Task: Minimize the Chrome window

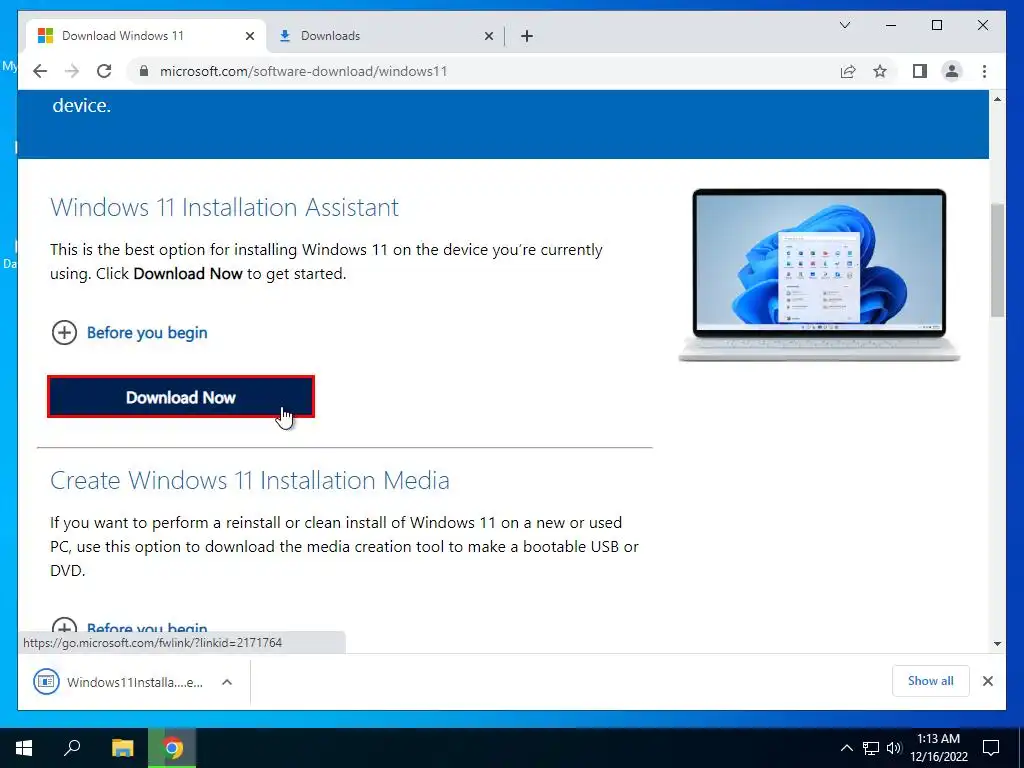Action: [x=891, y=25]
